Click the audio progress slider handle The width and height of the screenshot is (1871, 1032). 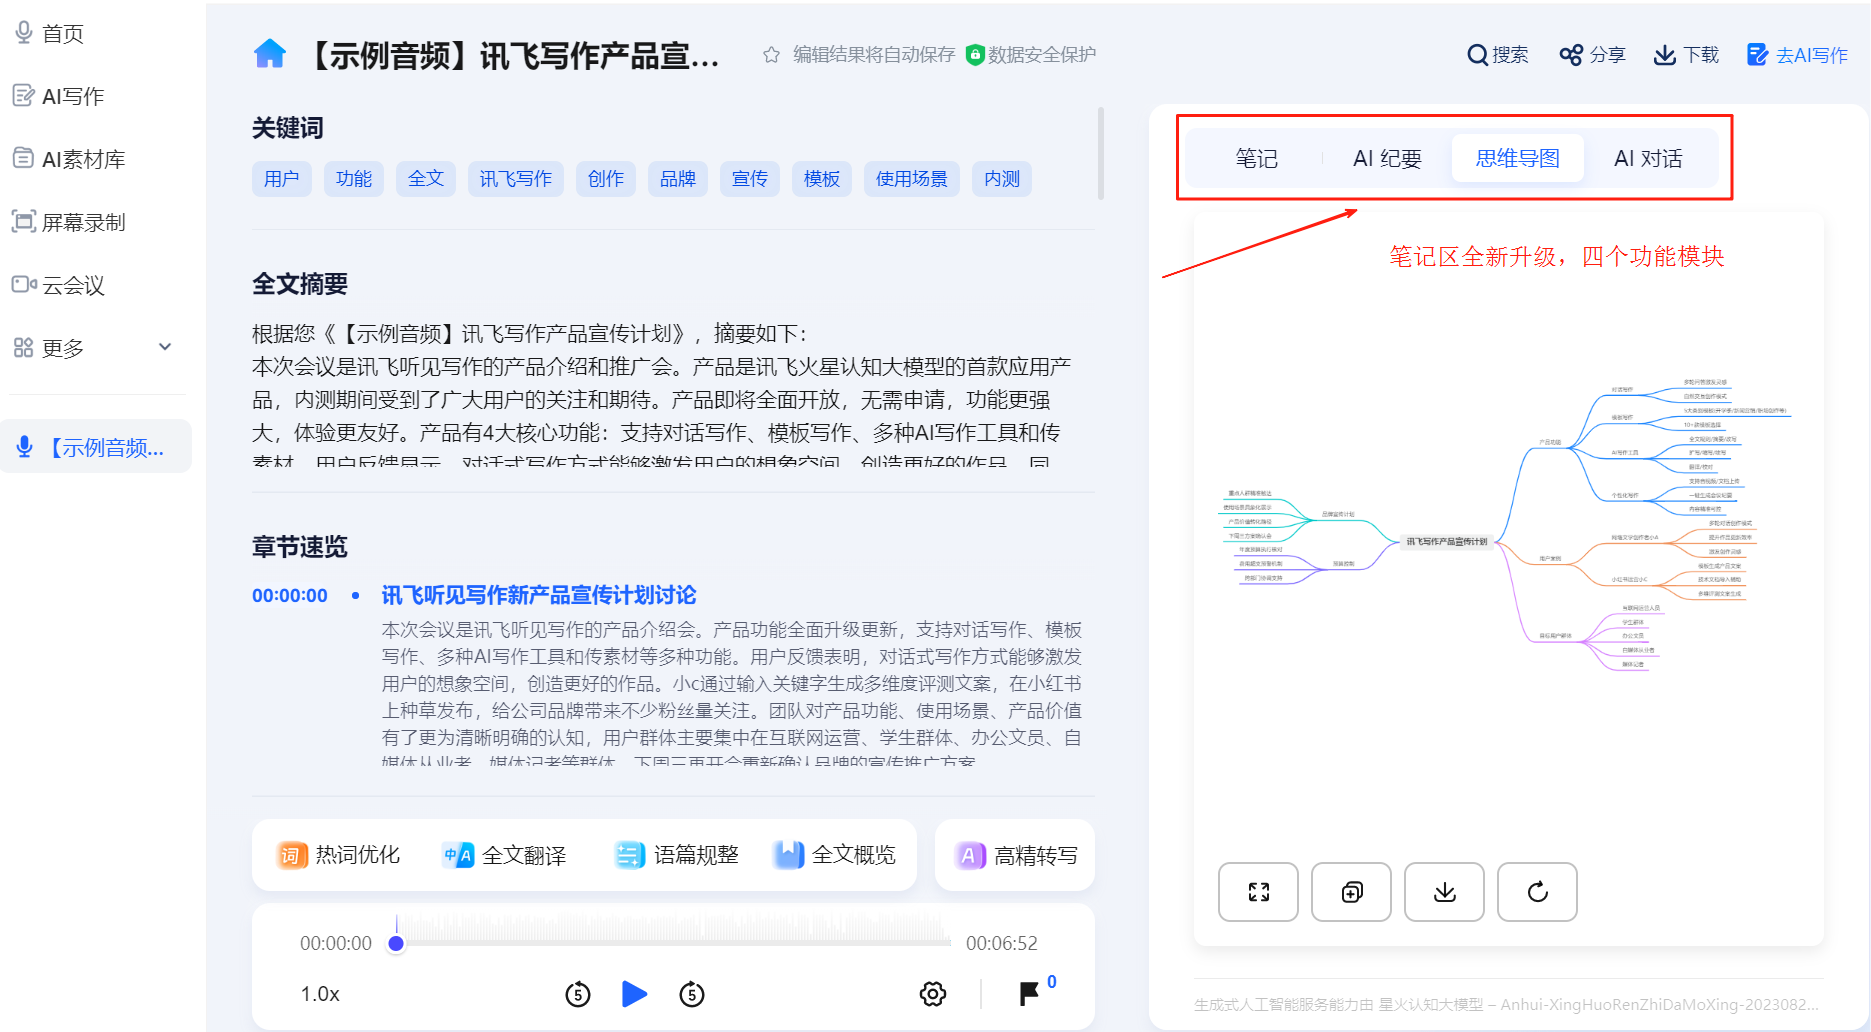click(x=396, y=943)
